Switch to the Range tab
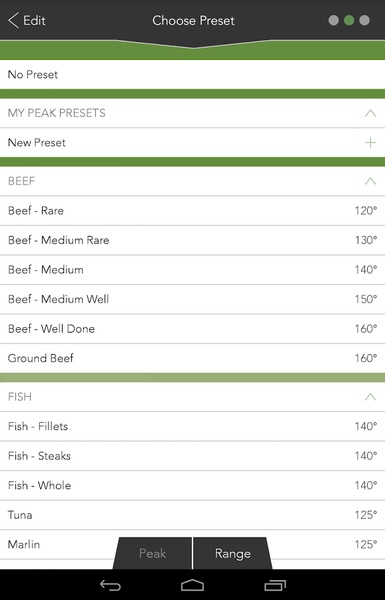The image size is (385, 600). (233, 553)
